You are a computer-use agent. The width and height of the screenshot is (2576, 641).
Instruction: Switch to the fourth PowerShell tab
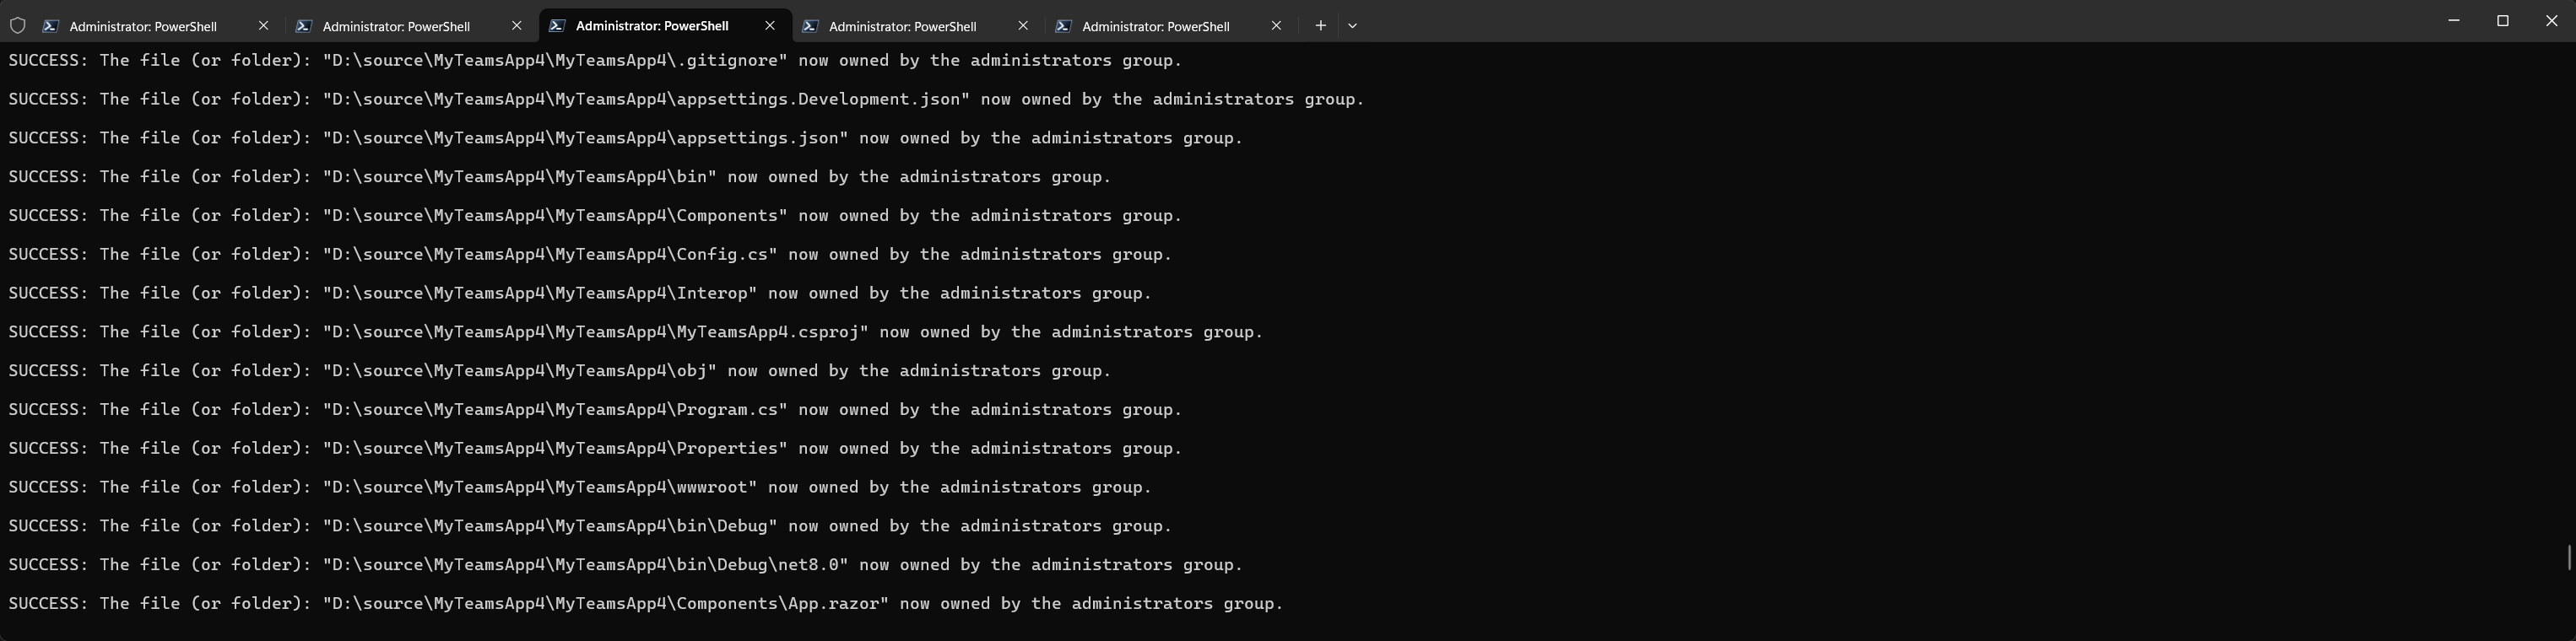[902, 26]
